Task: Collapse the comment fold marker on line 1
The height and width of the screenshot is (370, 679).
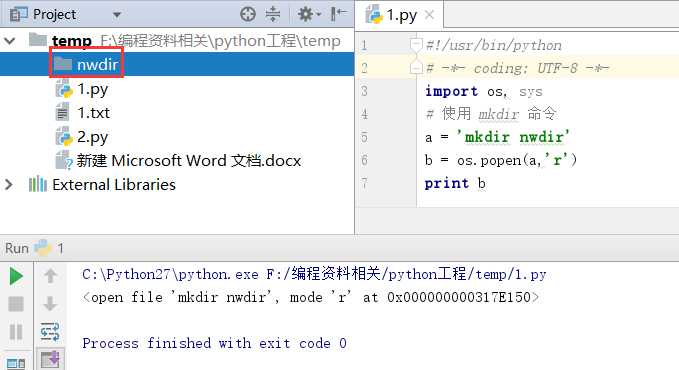Action: point(416,44)
